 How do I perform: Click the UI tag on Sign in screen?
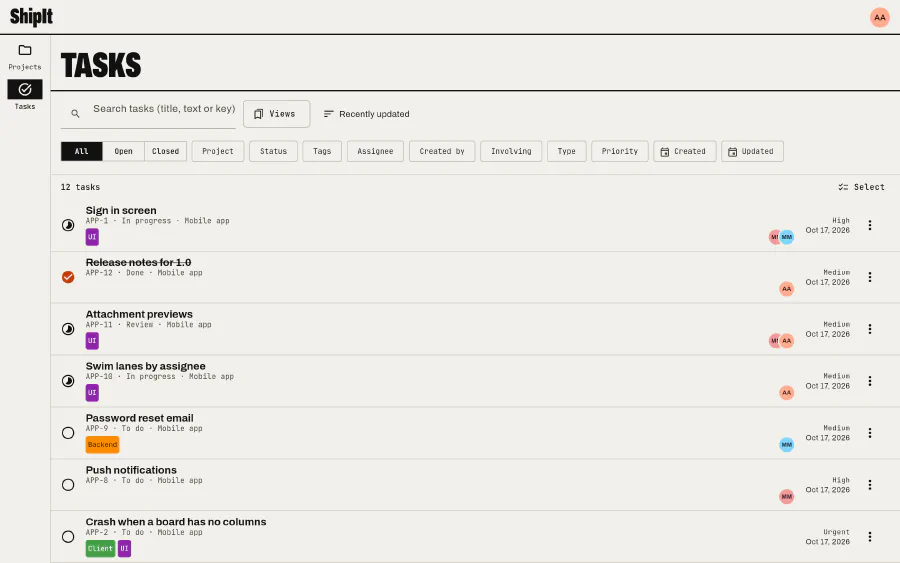click(92, 237)
